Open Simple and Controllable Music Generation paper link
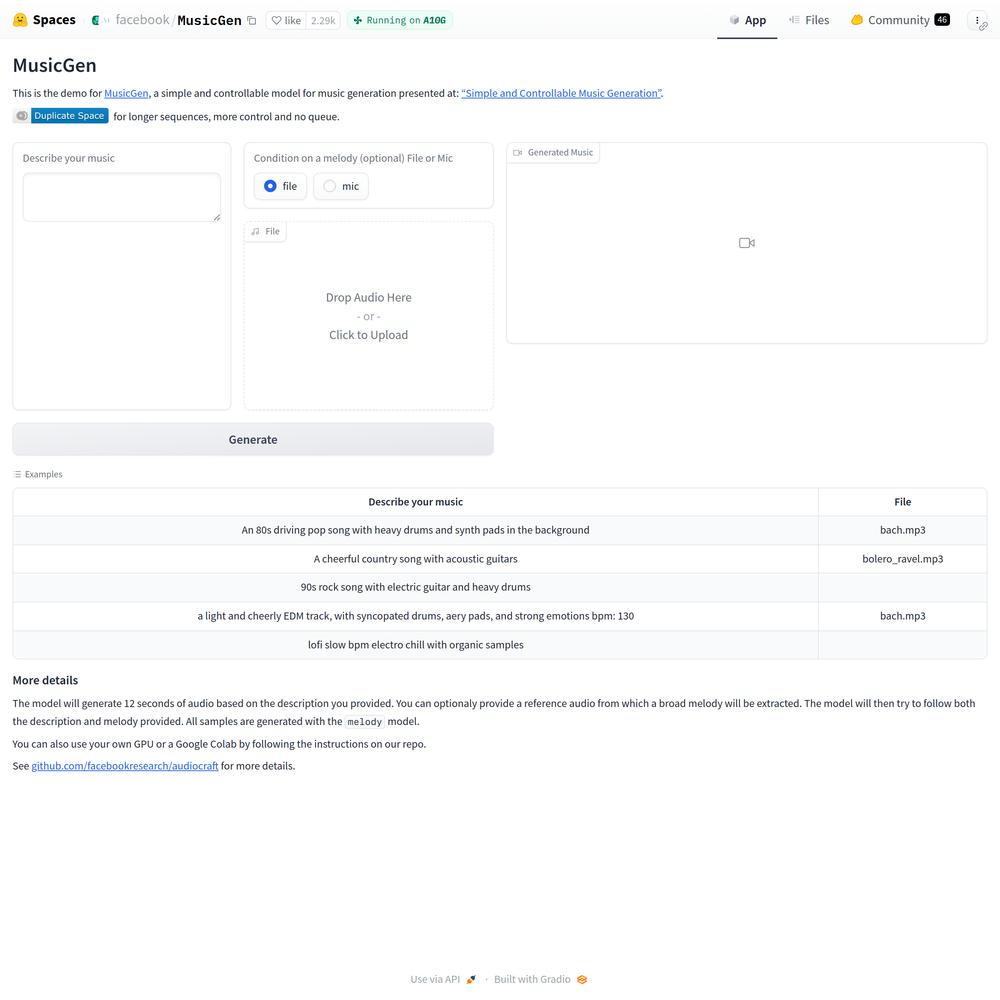Viewport: 1000px width, 1000px height. coord(561,93)
